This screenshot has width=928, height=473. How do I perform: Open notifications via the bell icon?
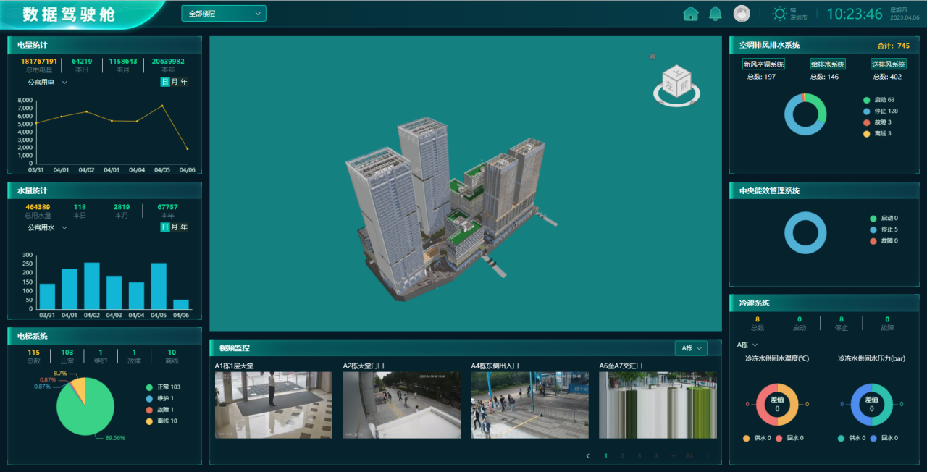point(715,14)
